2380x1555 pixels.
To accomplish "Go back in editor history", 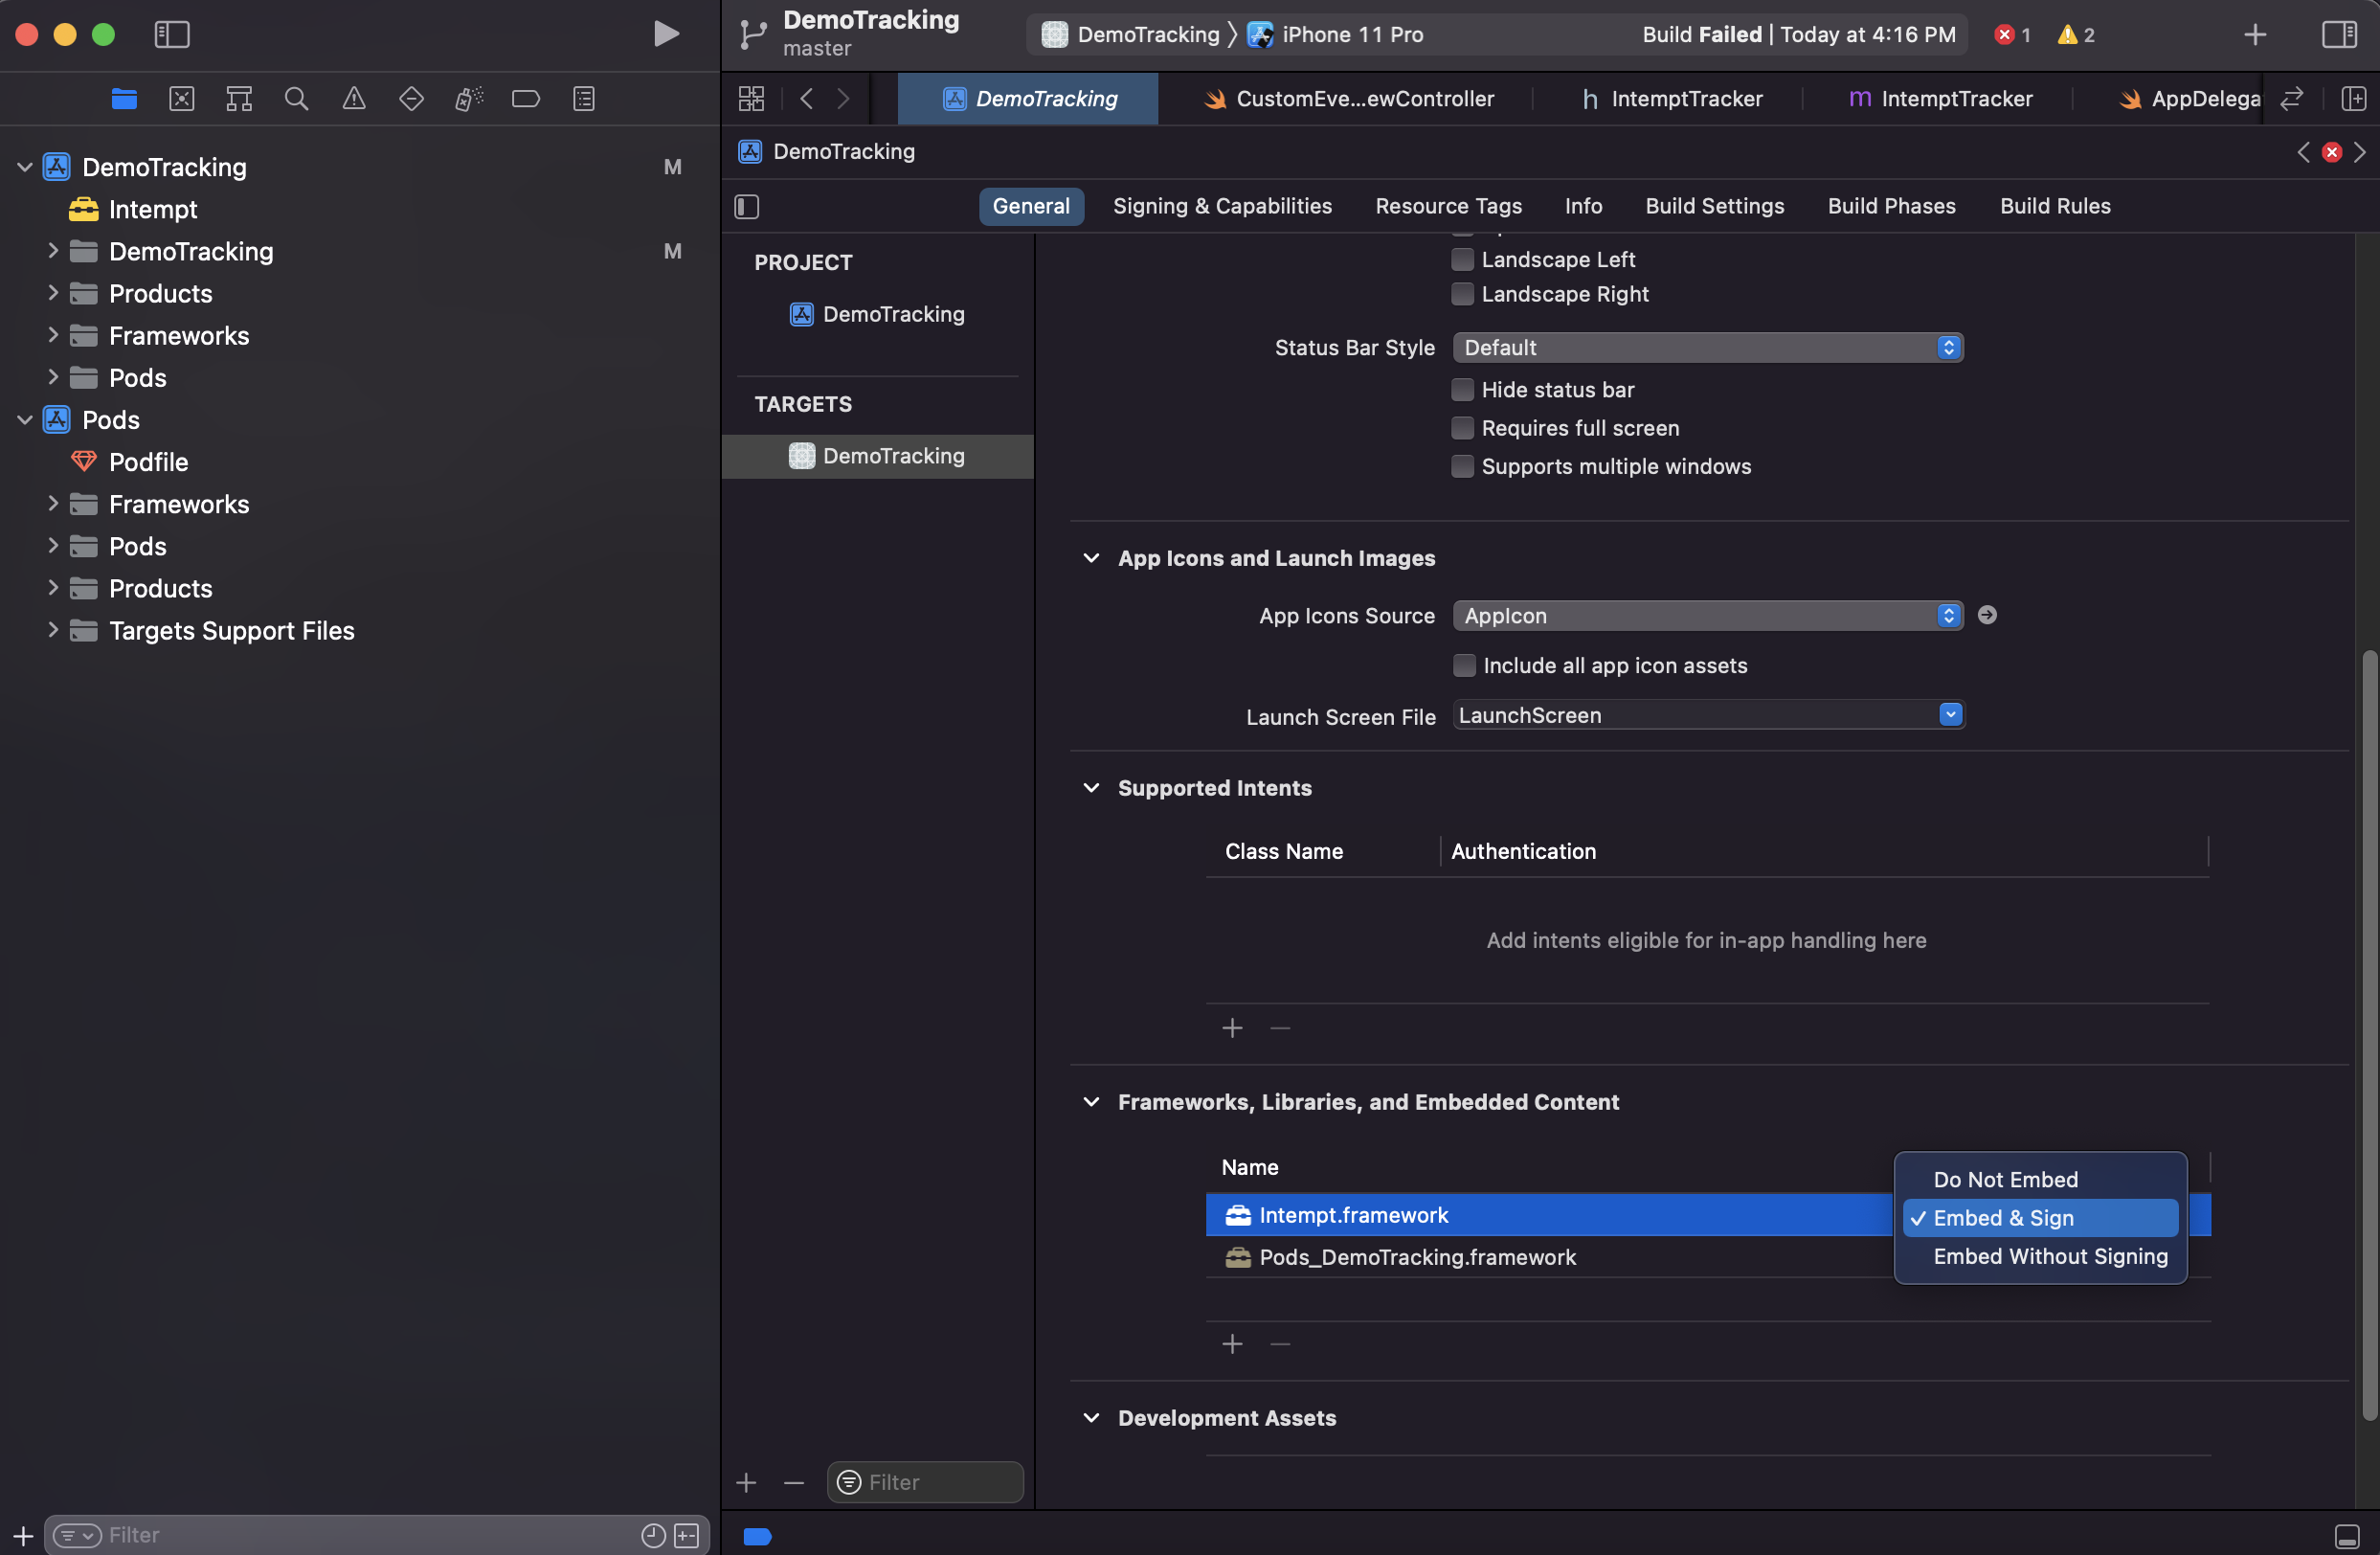I will (807, 98).
